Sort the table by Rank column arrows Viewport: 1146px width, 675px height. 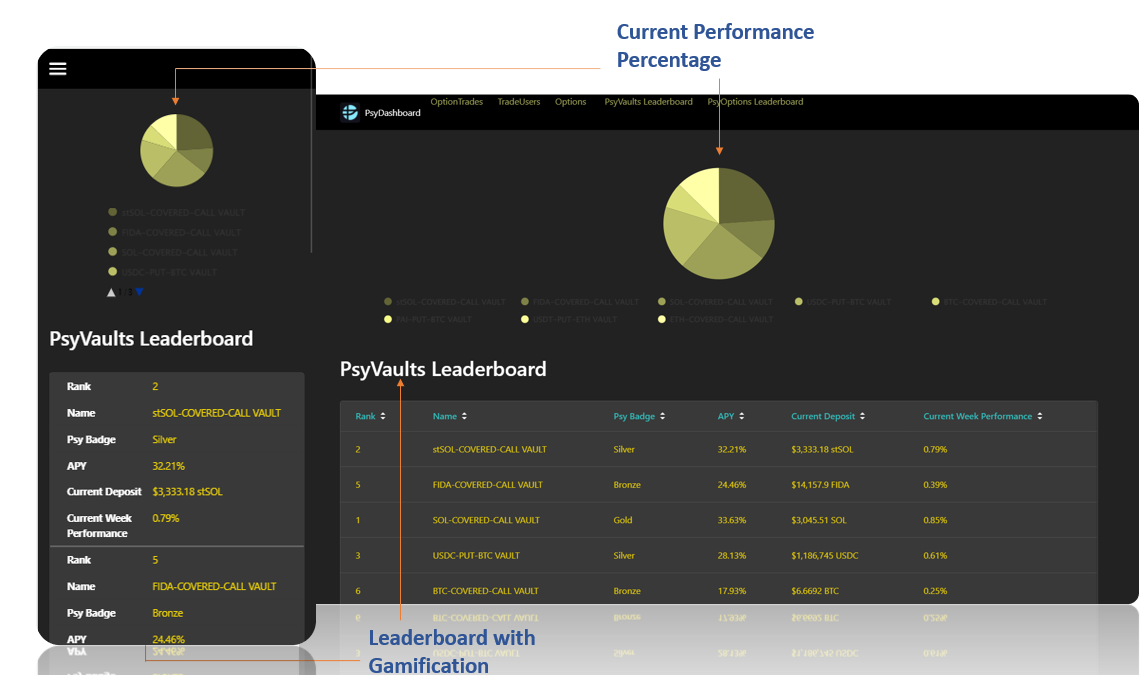tap(383, 416)
